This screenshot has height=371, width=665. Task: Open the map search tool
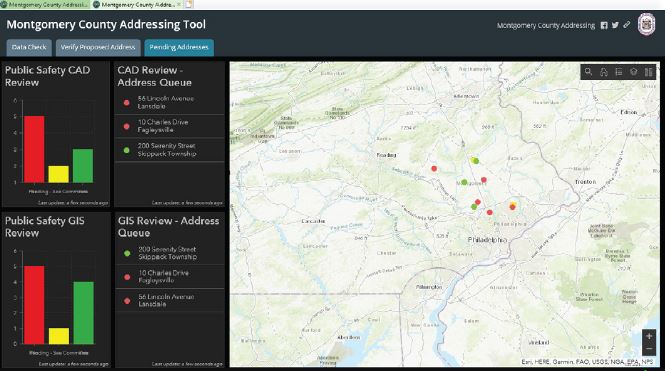pos(588,72)
